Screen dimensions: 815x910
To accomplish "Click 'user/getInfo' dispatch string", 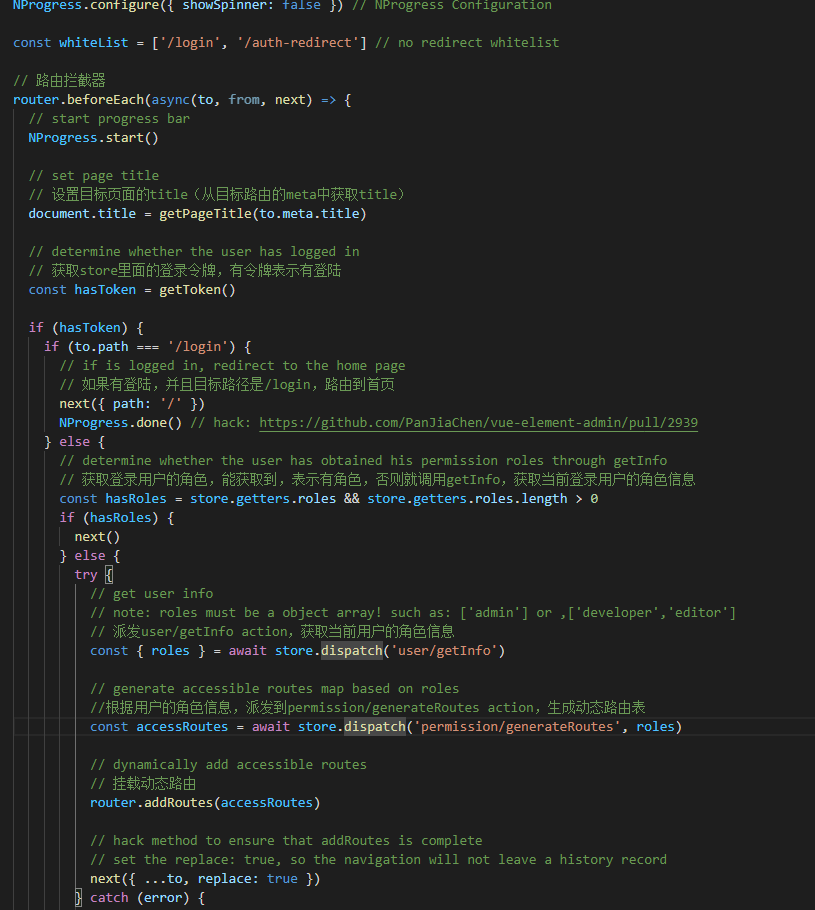I will tap(444, 651).
